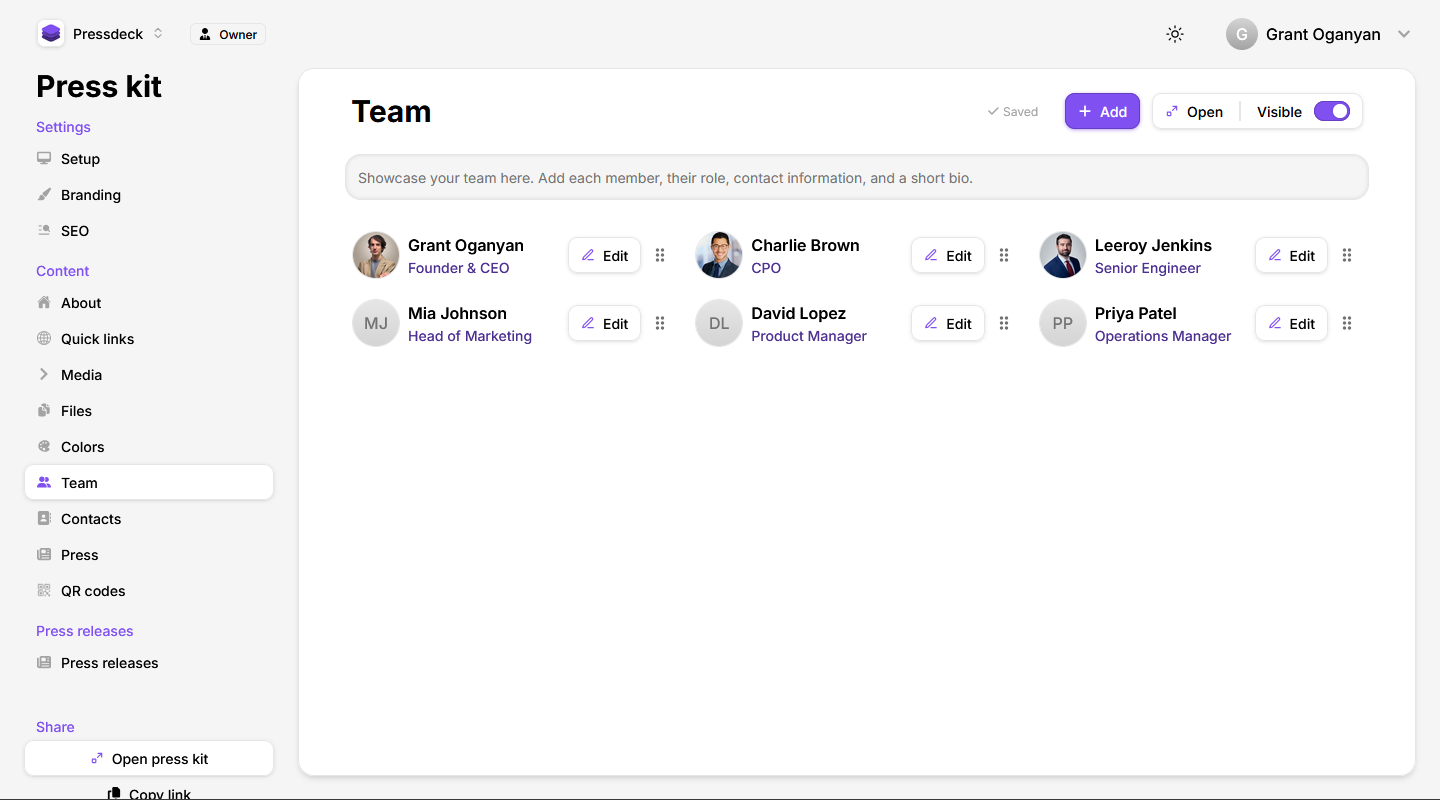This screenshot has width=1440, height=800.
Task: Click drag handle beside Priya Patel's Edit button
Action: tap(1347, 323)
